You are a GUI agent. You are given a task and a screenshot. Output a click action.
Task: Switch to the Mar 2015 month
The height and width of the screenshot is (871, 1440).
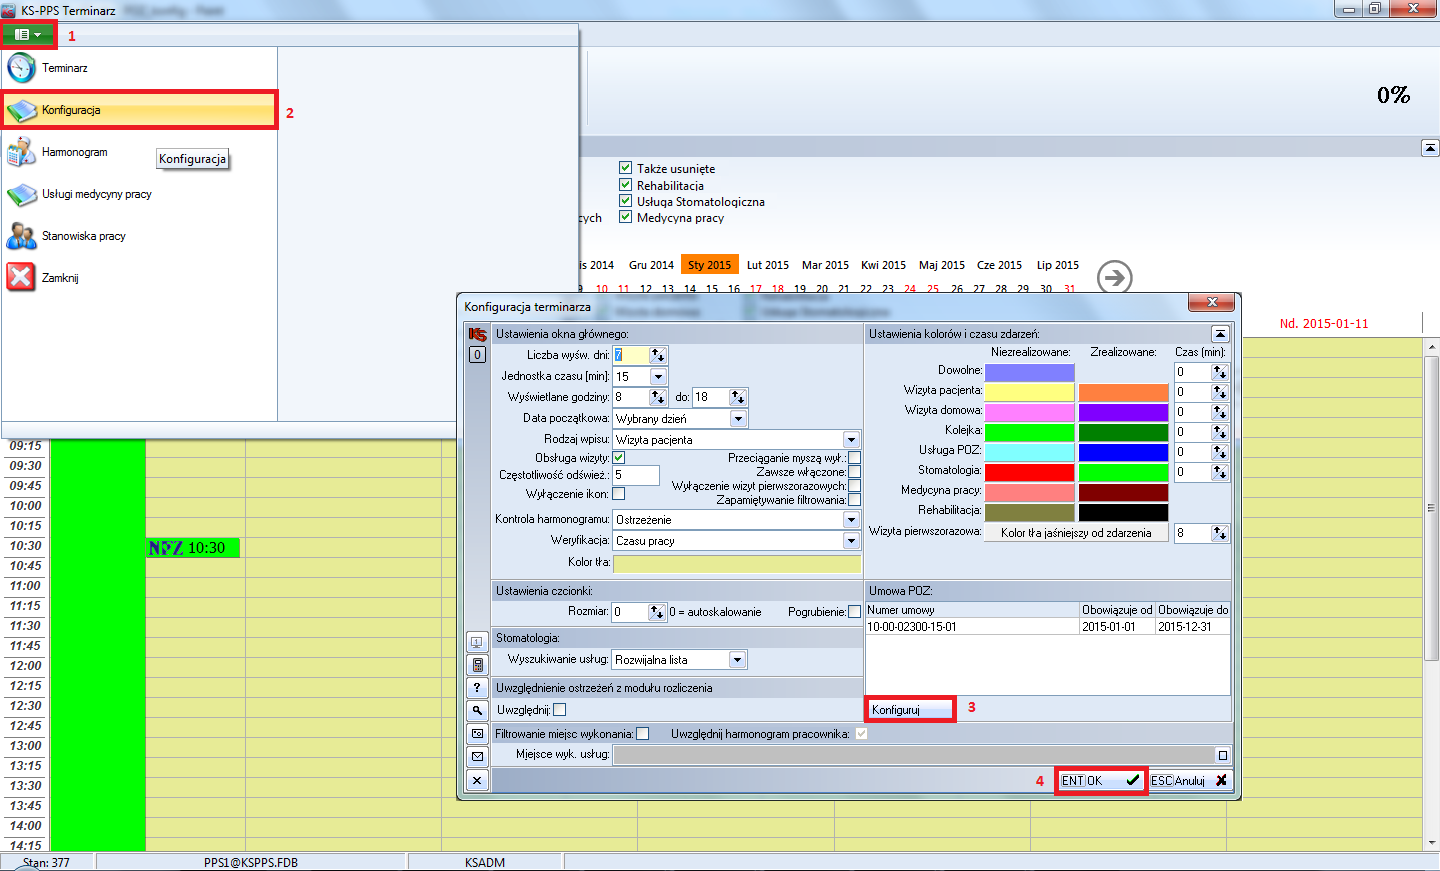(x=825, y=265)
